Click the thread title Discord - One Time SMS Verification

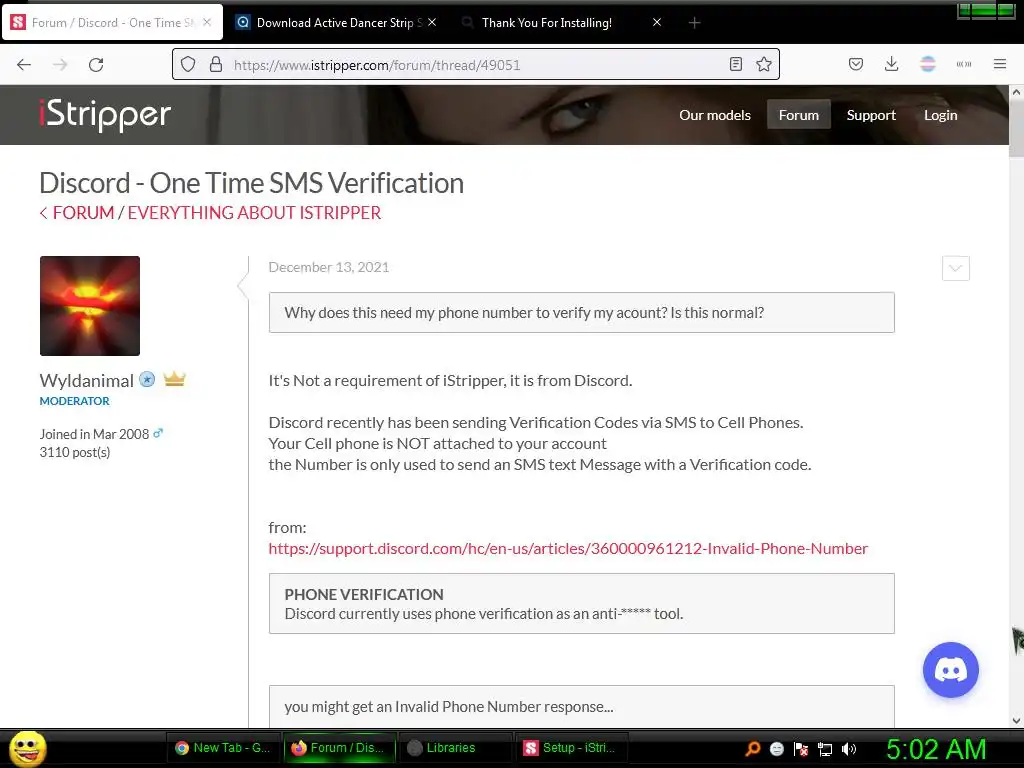point(251,184)
